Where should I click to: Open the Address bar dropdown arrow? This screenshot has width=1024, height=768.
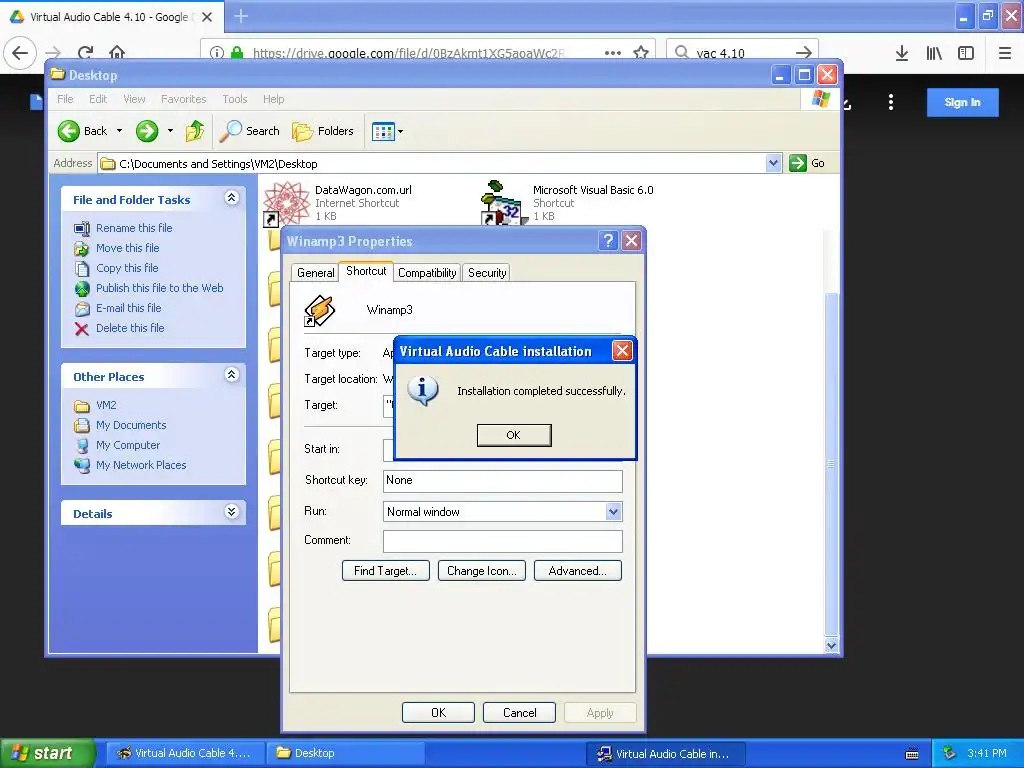[773, 163]
